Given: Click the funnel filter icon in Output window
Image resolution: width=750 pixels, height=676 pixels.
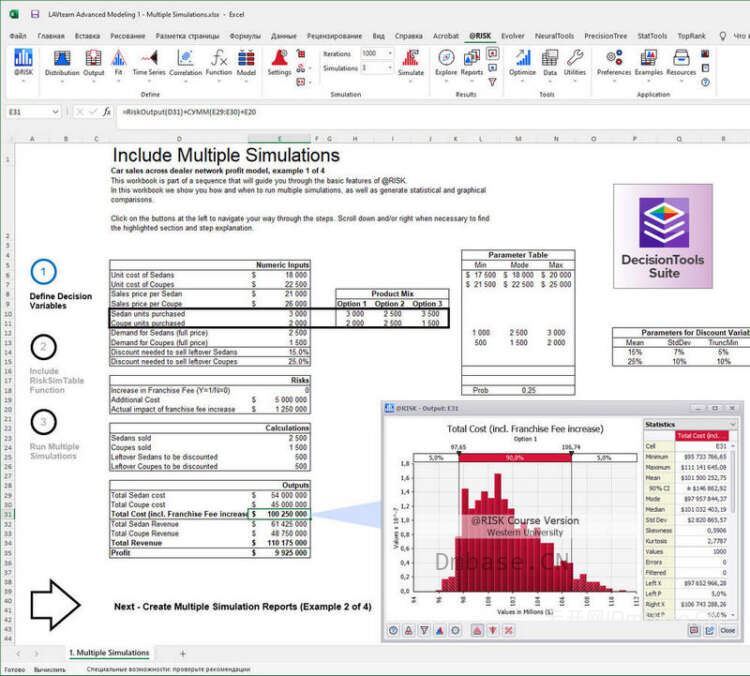Looking at the screenshot, I should [424, 631].
